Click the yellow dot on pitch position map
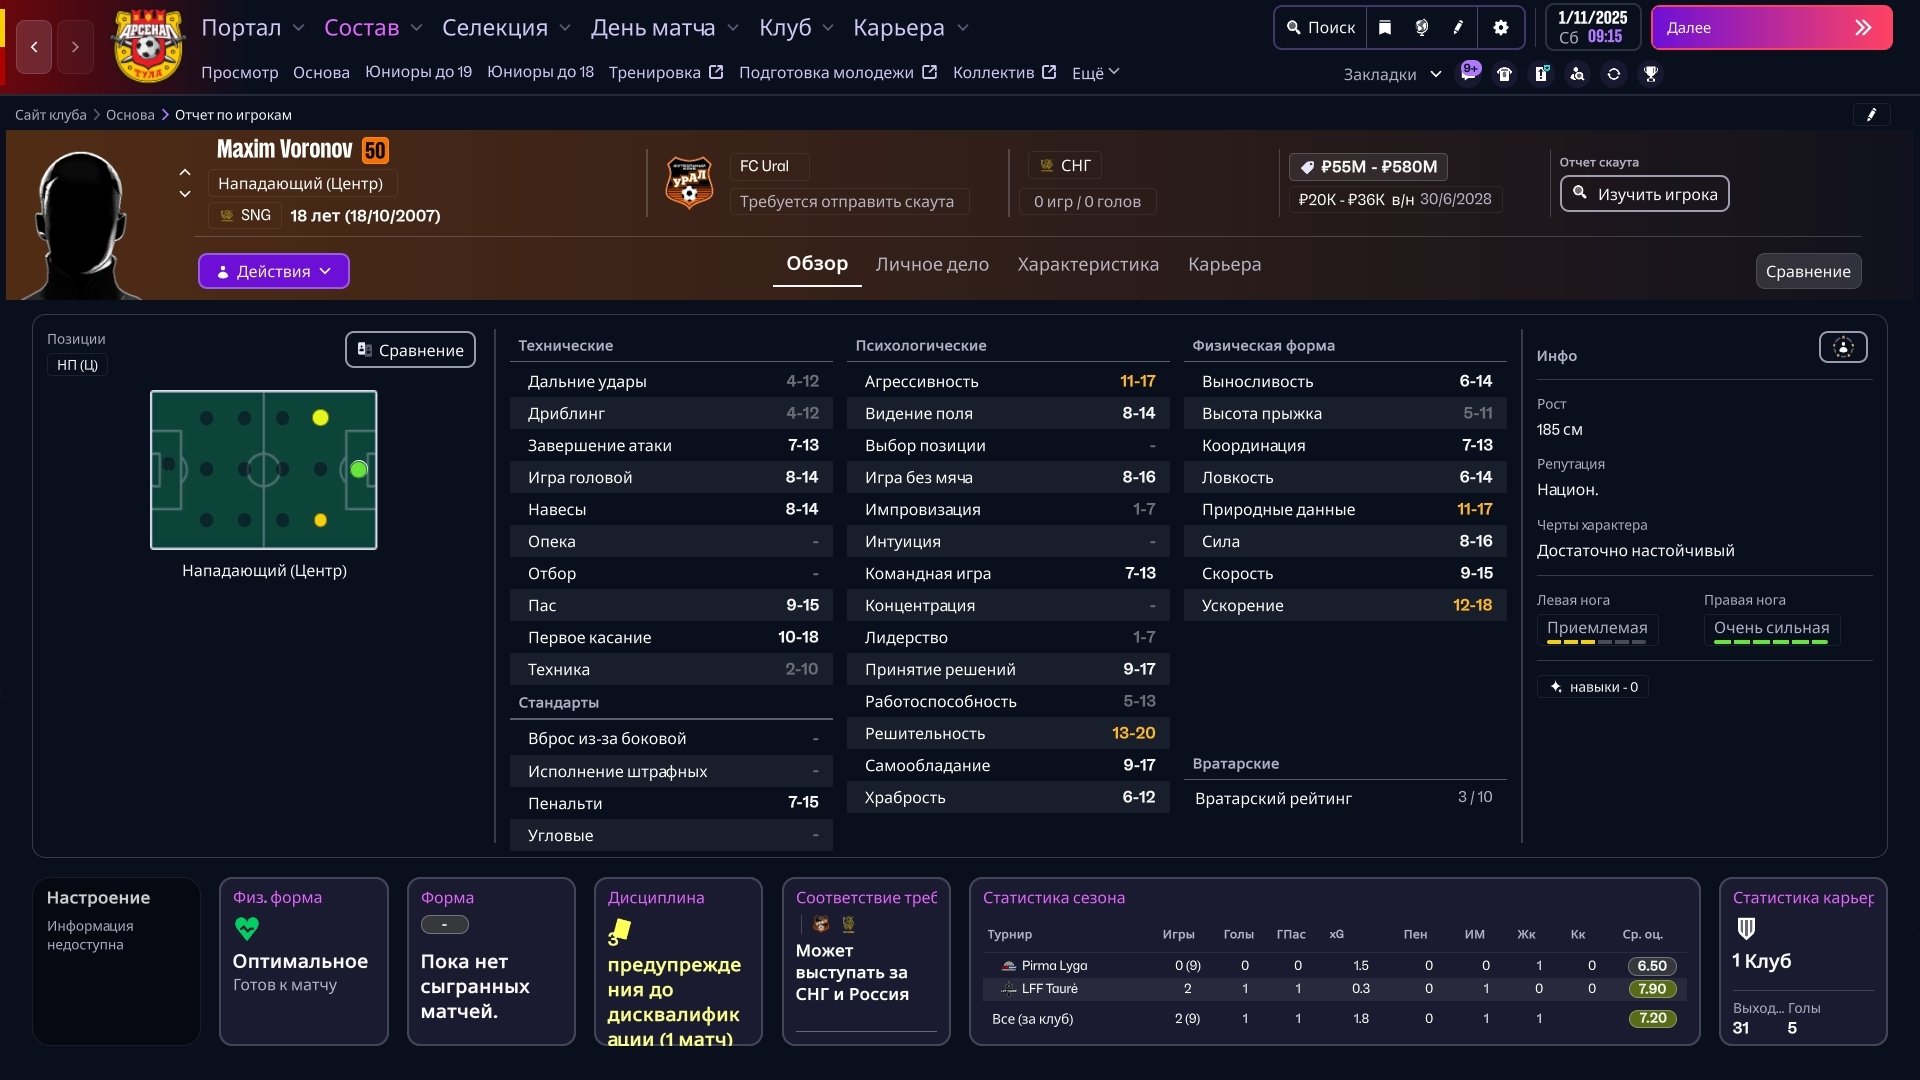Screen dimensions: 1920x1080 coord(320,418)
